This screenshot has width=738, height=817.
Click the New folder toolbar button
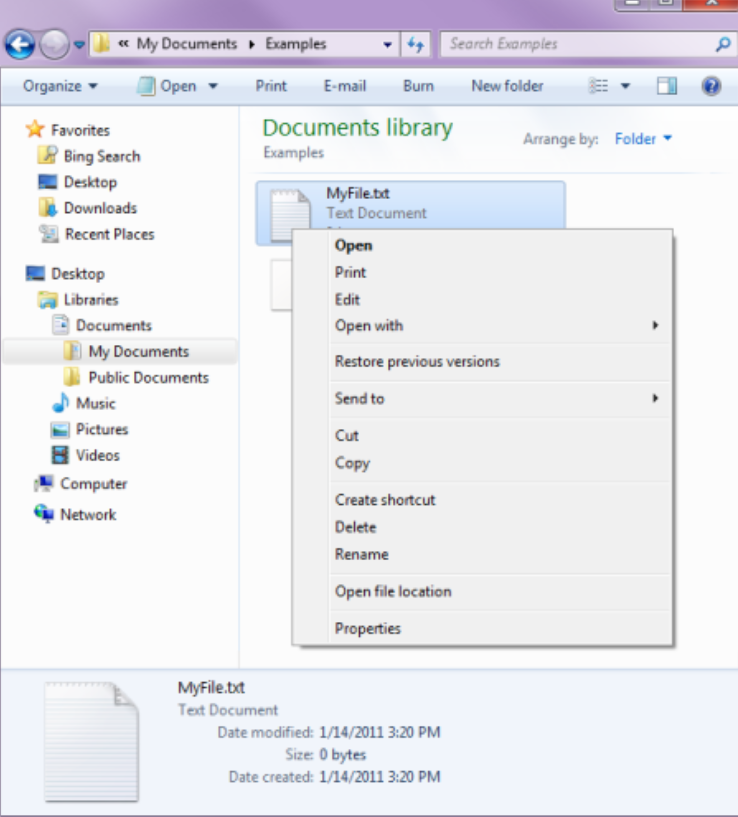click(507, 86)
